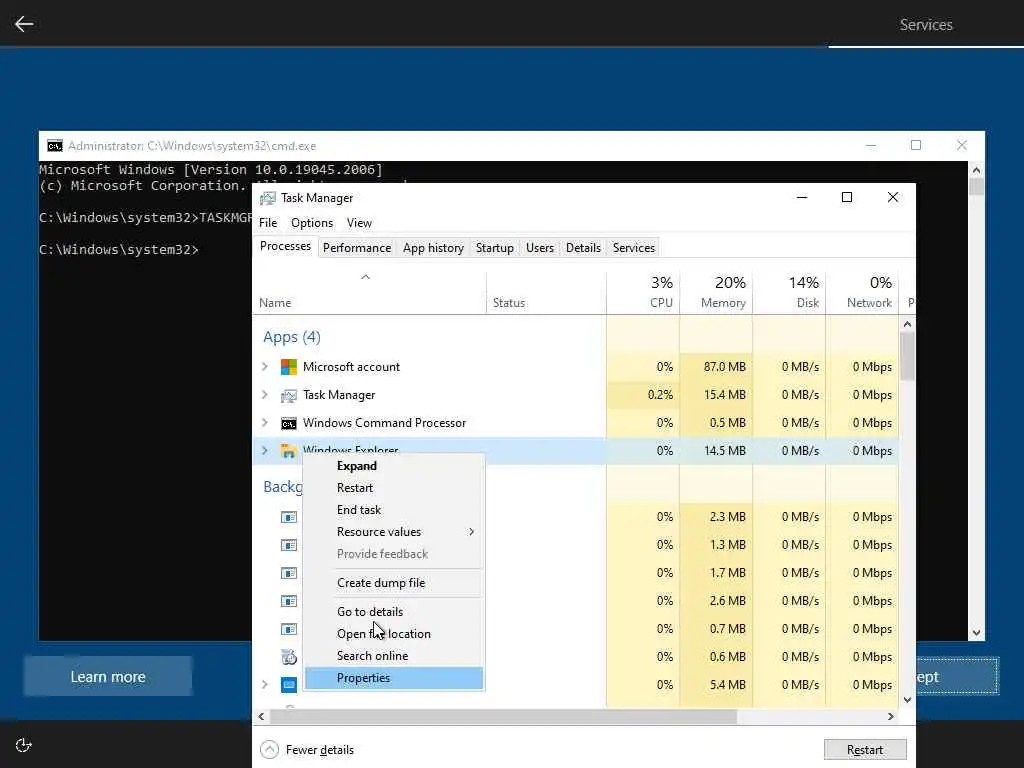Click the Task Manager row icon
1024x768 pixels.
coord(289,395)
